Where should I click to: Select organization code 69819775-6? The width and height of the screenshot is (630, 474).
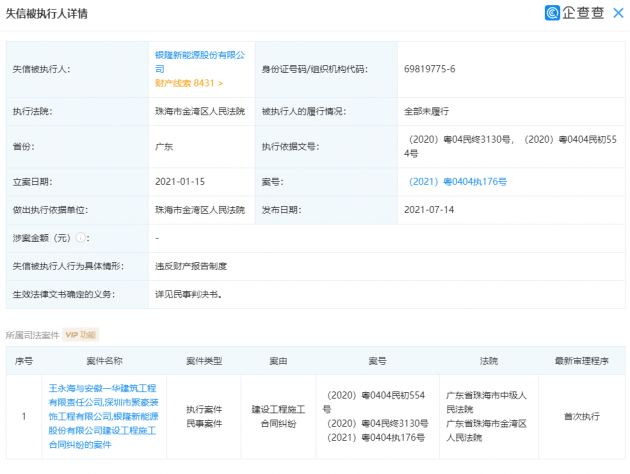click(430, 69)
